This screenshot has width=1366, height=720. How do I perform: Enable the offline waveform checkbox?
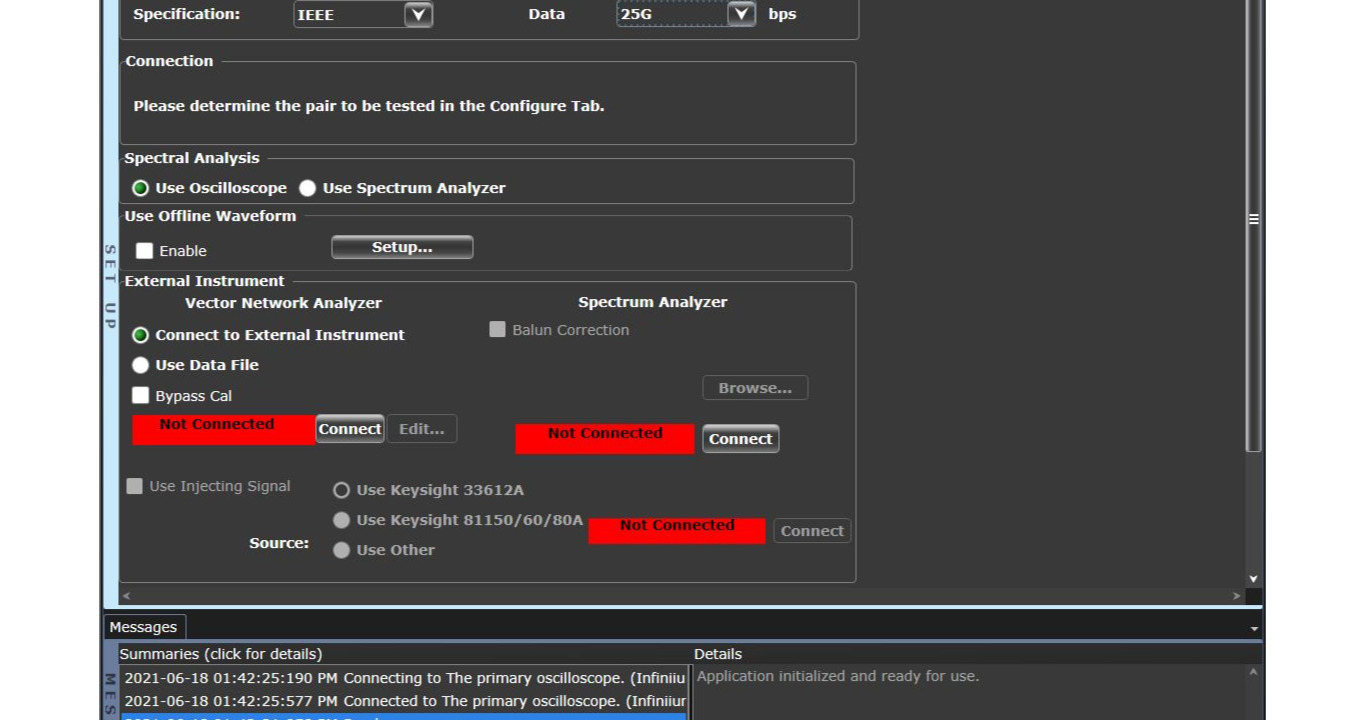pyautogui.click(x=145, y=251)
